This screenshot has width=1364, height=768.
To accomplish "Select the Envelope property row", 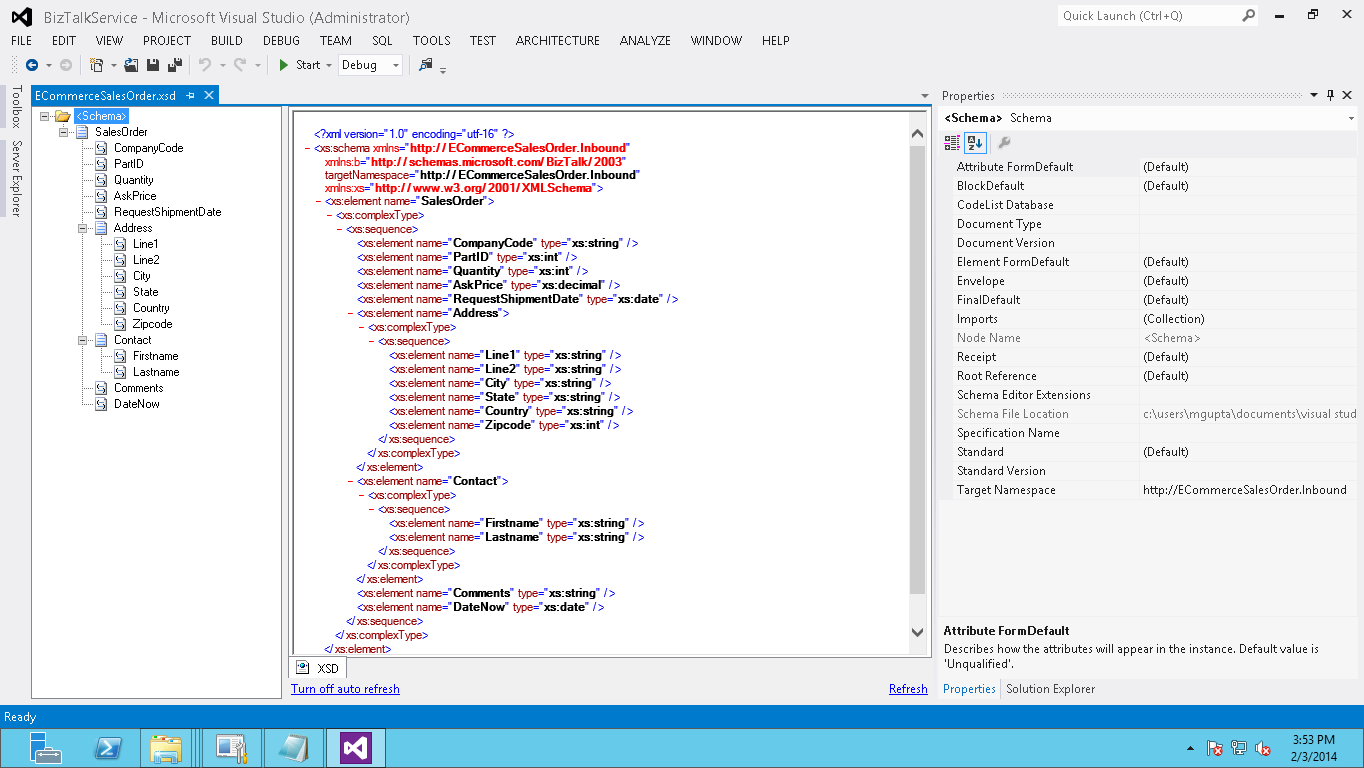I will tap(1150, 281).
